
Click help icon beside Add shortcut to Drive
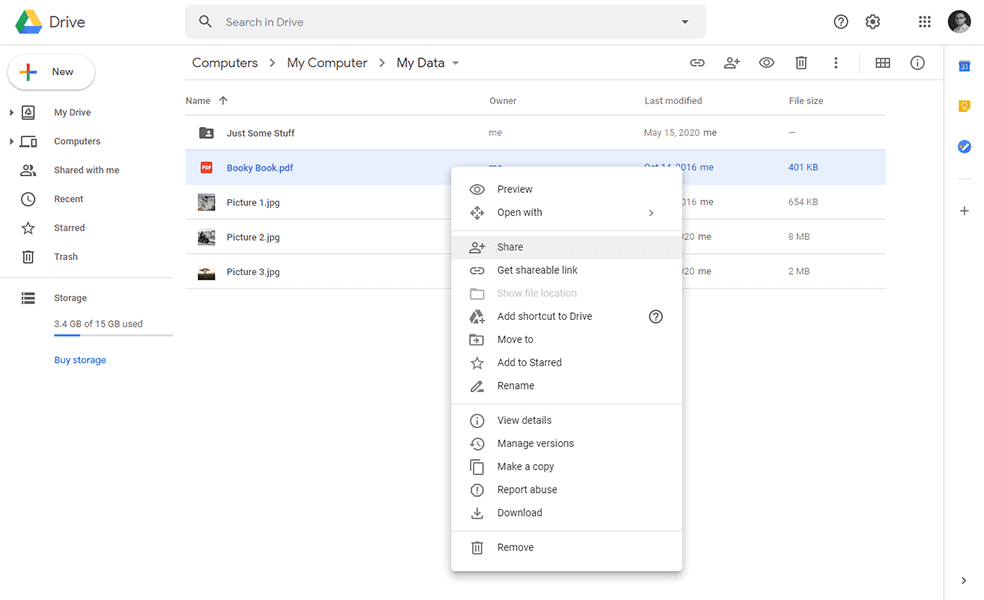(x=656, y=317)
